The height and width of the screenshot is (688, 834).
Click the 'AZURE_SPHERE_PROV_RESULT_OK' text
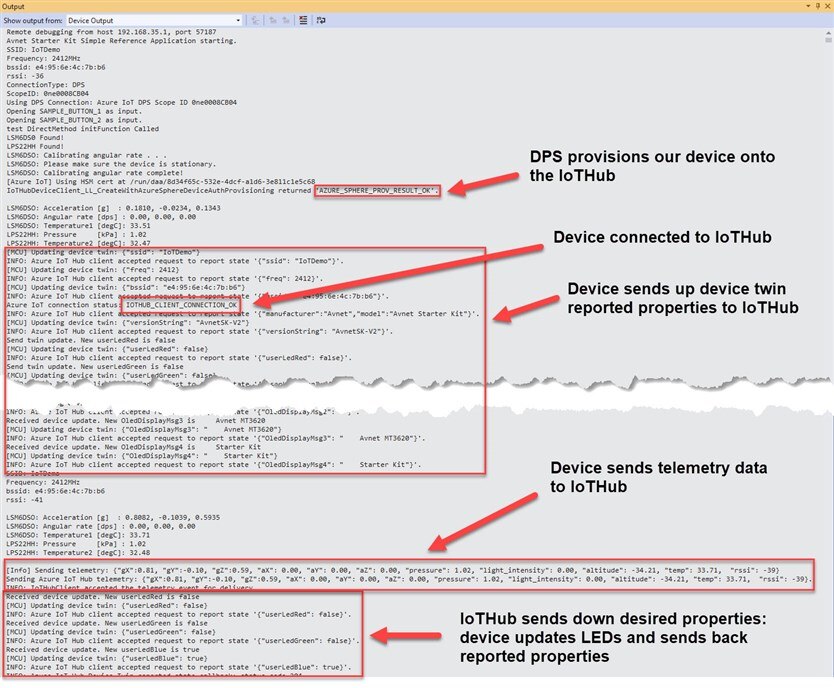(x=377, y=190)
